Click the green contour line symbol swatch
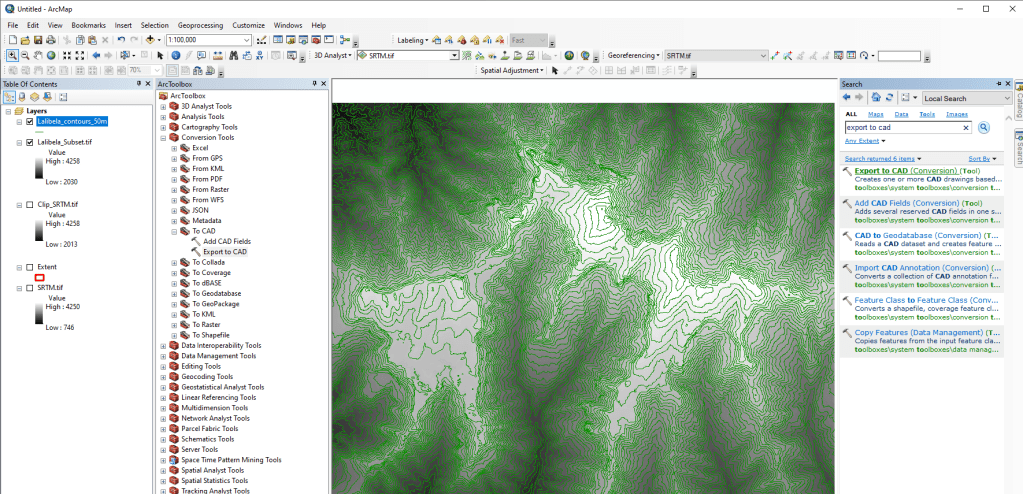 (x=40, y=132)
